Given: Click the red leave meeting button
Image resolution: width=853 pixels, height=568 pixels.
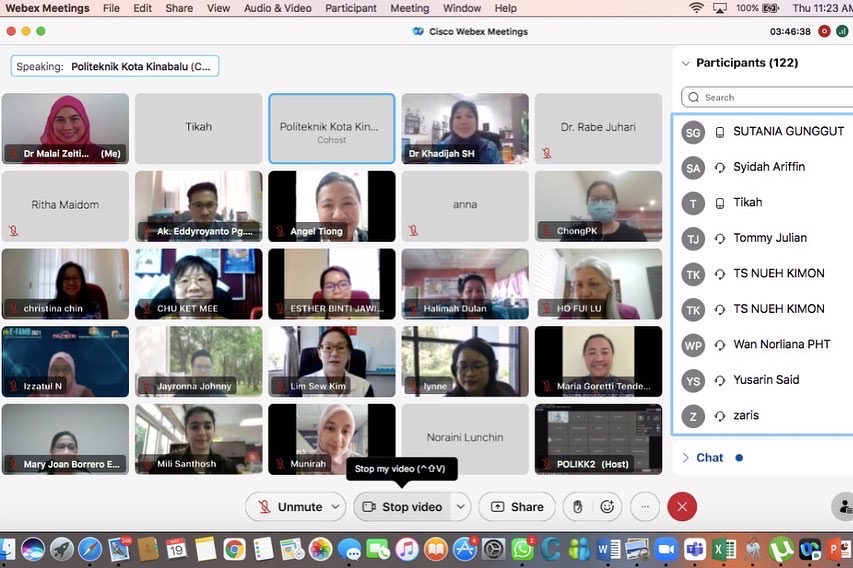Looking at the screenshot, I should pos(682,507).
